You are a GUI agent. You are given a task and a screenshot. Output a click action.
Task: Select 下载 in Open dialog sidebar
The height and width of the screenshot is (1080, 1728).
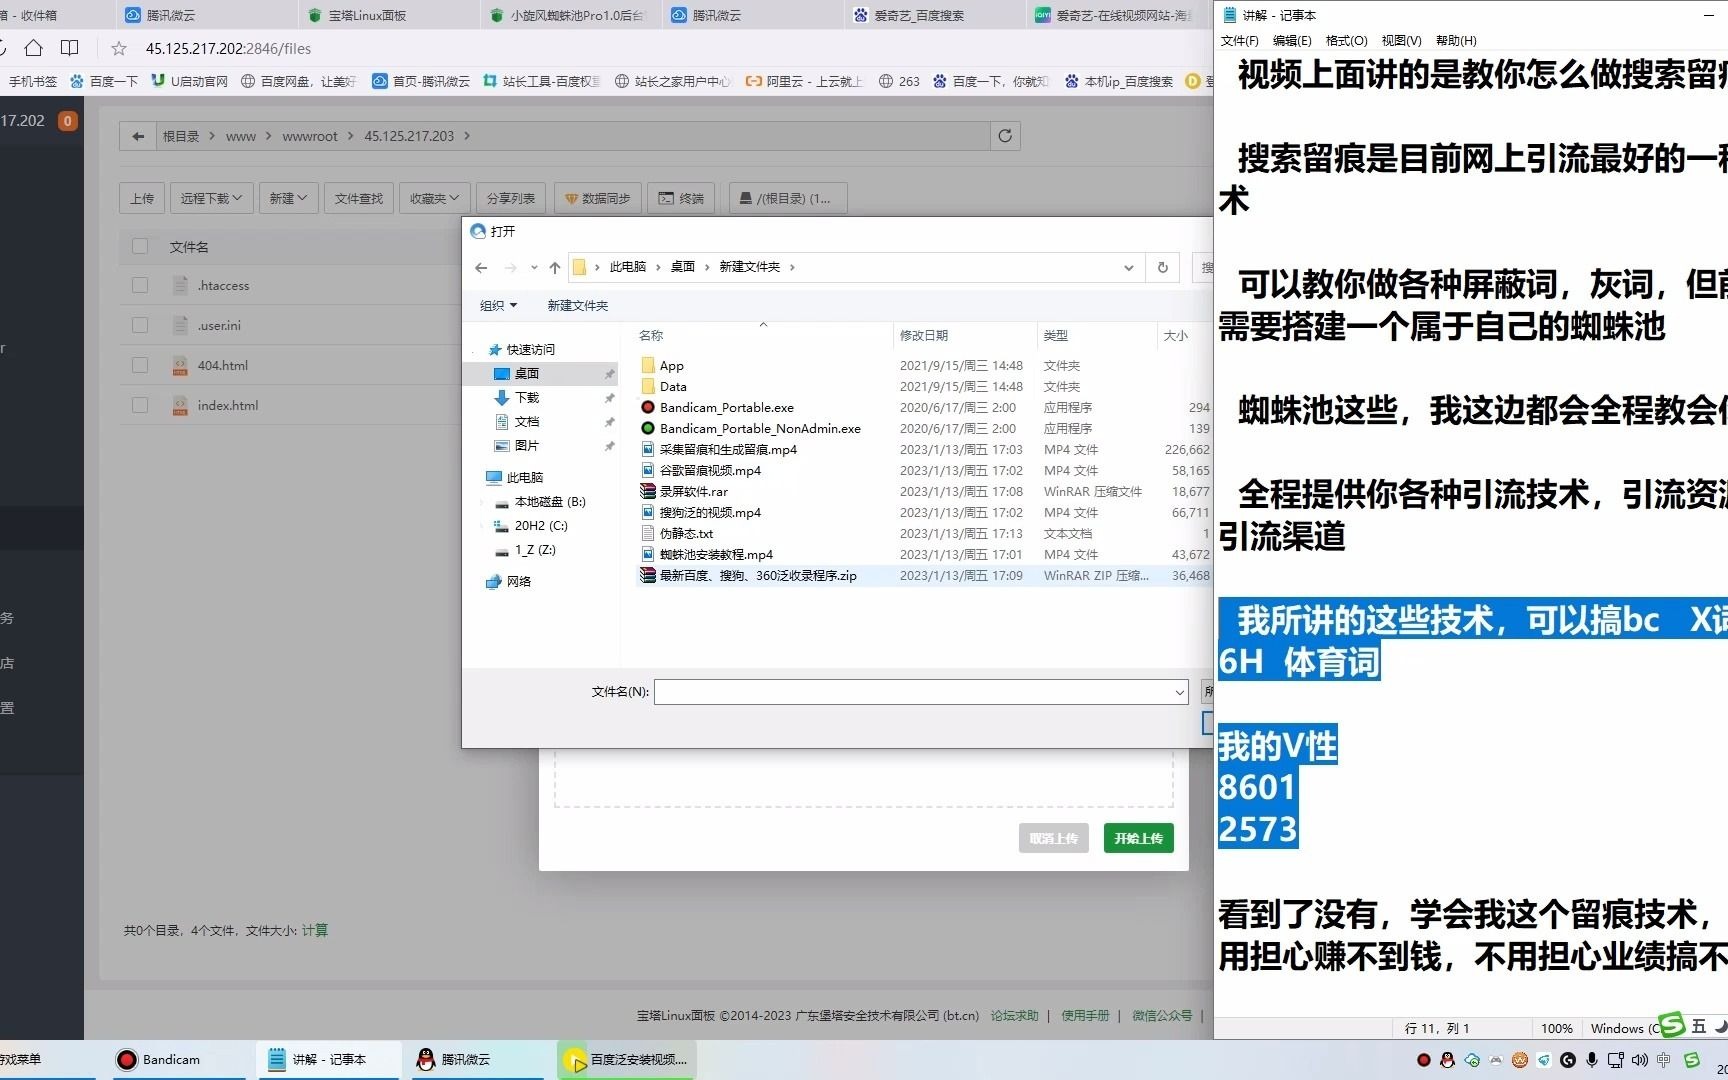tap(526, 397)
